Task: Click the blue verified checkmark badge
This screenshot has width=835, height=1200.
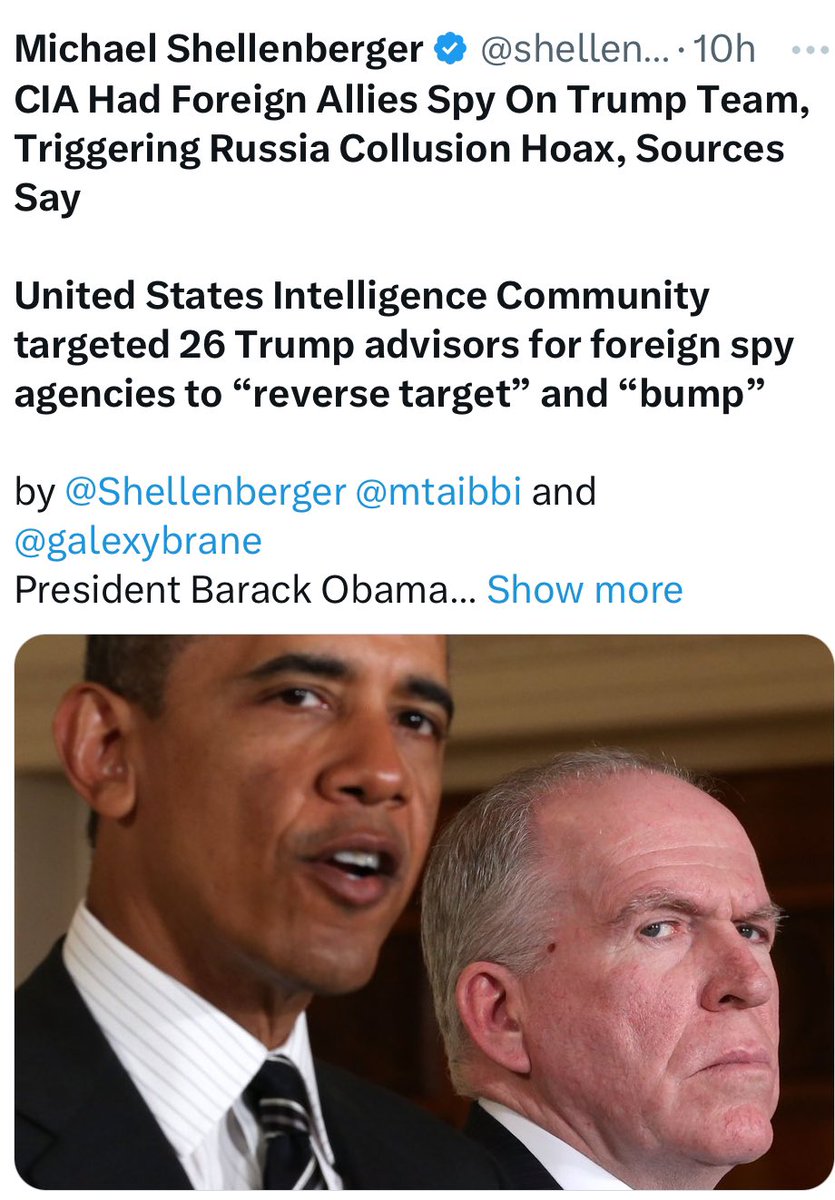Action: click(x=448, y=48)
